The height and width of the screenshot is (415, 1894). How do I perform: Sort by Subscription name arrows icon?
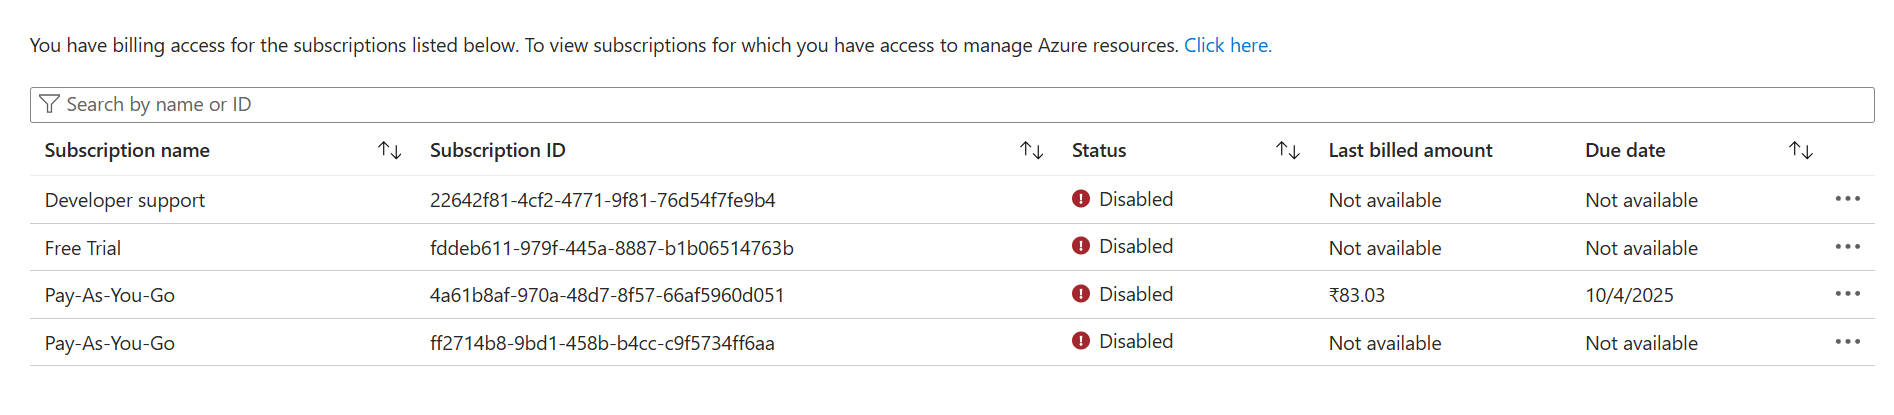point(390,151)
